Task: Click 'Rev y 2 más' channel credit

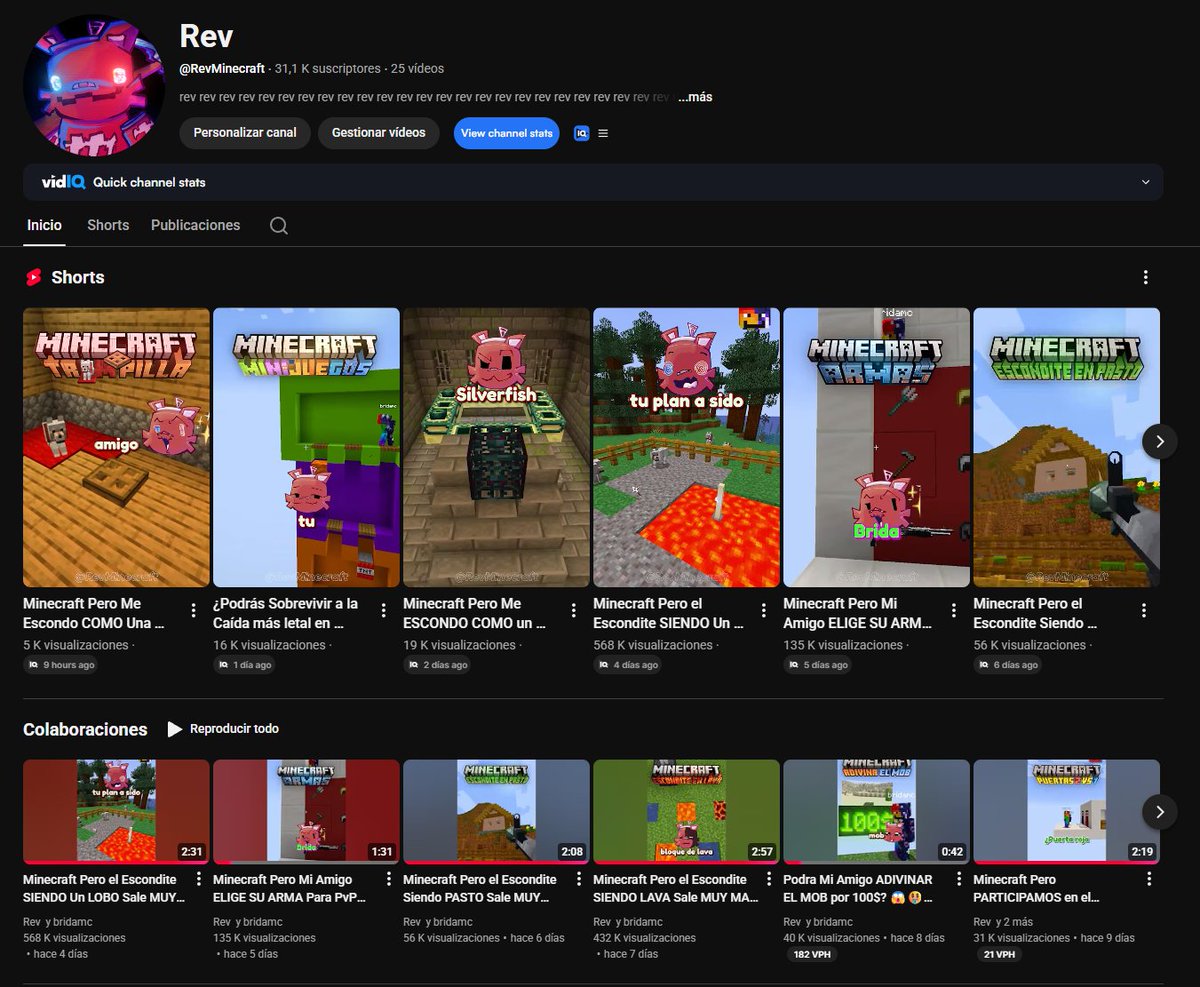Action: coord(1003,922)
